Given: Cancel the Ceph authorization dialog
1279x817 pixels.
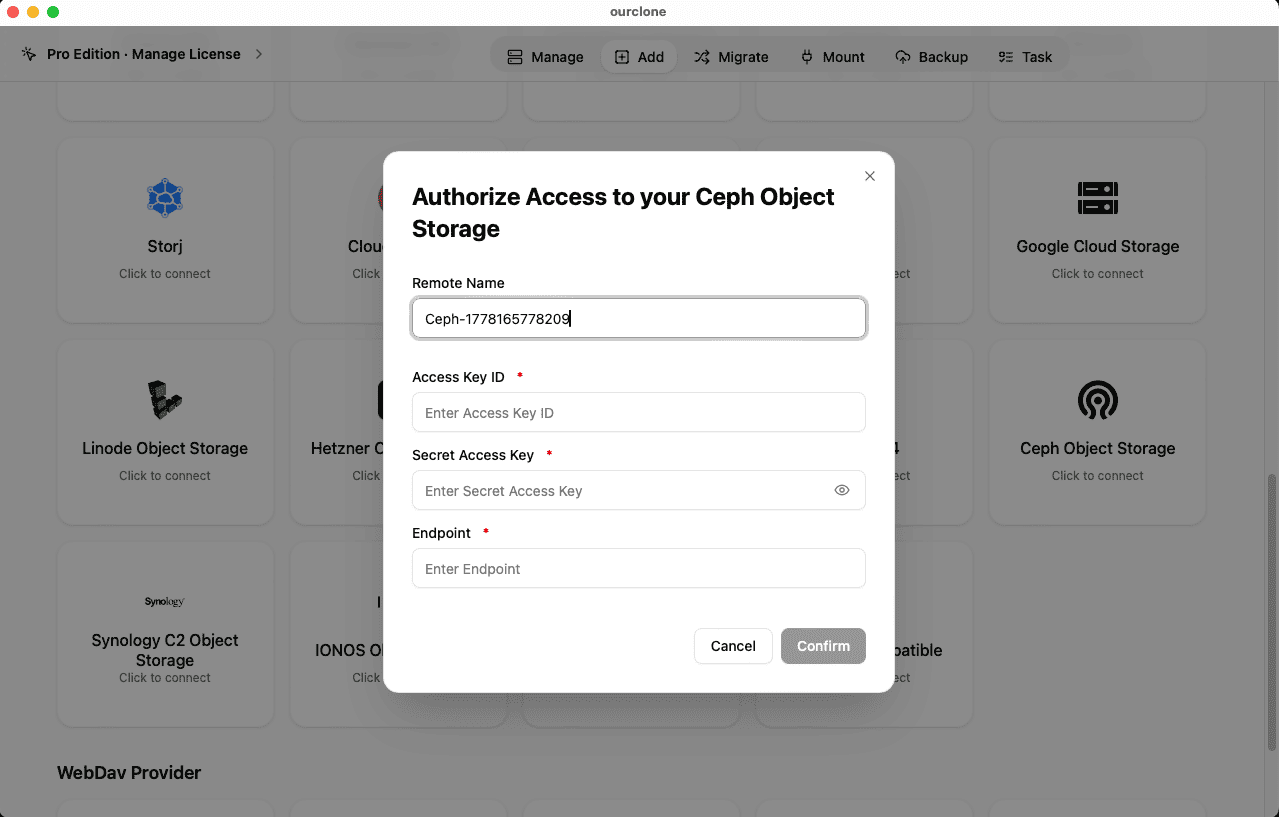Looking at the screenshot, I should tap(733, 646).
